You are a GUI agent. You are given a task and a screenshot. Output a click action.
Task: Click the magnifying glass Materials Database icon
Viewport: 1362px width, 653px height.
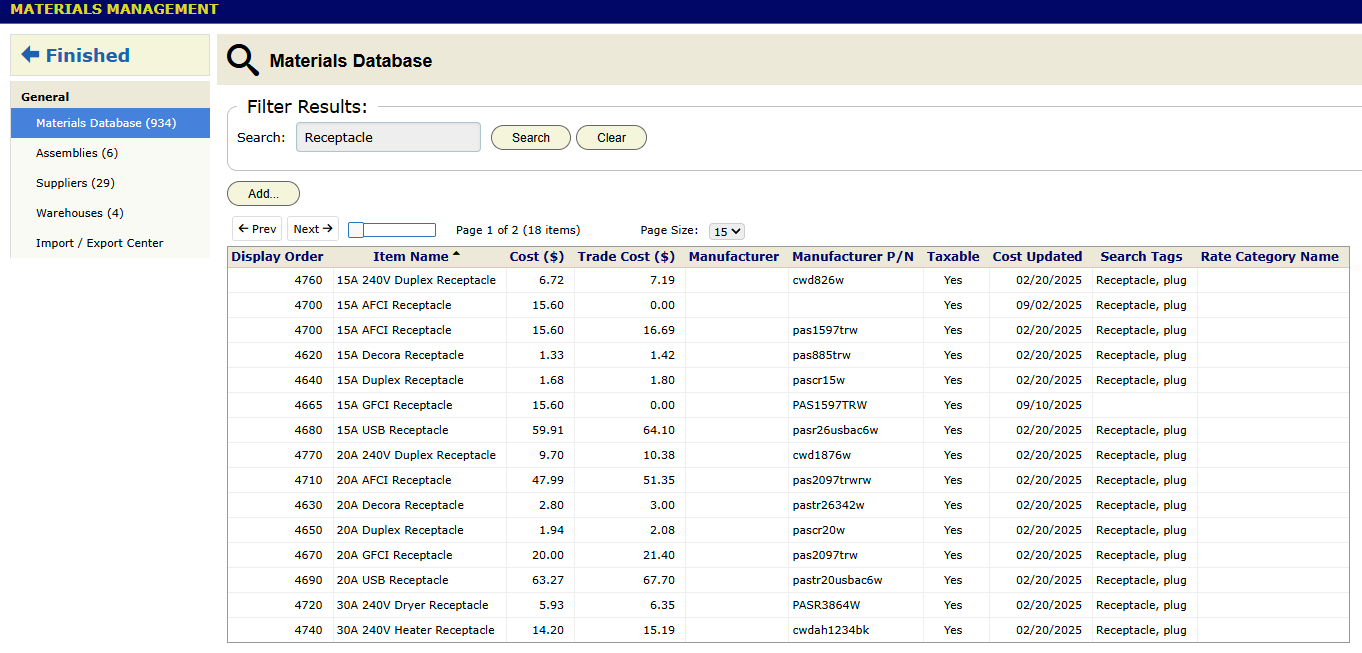tap(243, 60)
